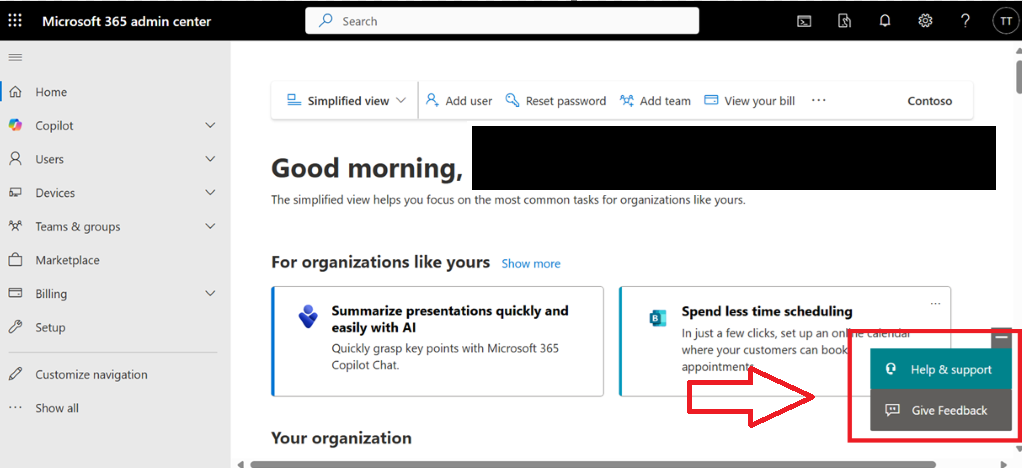This screenshot has height=468, width=1023.
Task: Open settings gear in top bar
Action: click(x=924, y=21)
